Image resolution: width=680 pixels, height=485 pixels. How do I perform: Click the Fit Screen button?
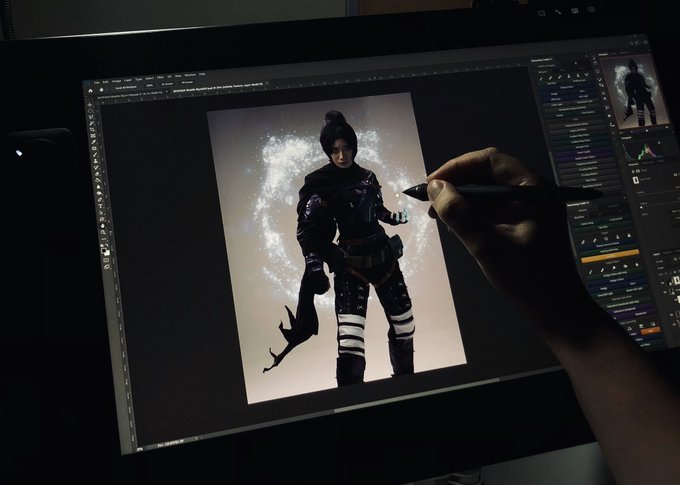167,84
